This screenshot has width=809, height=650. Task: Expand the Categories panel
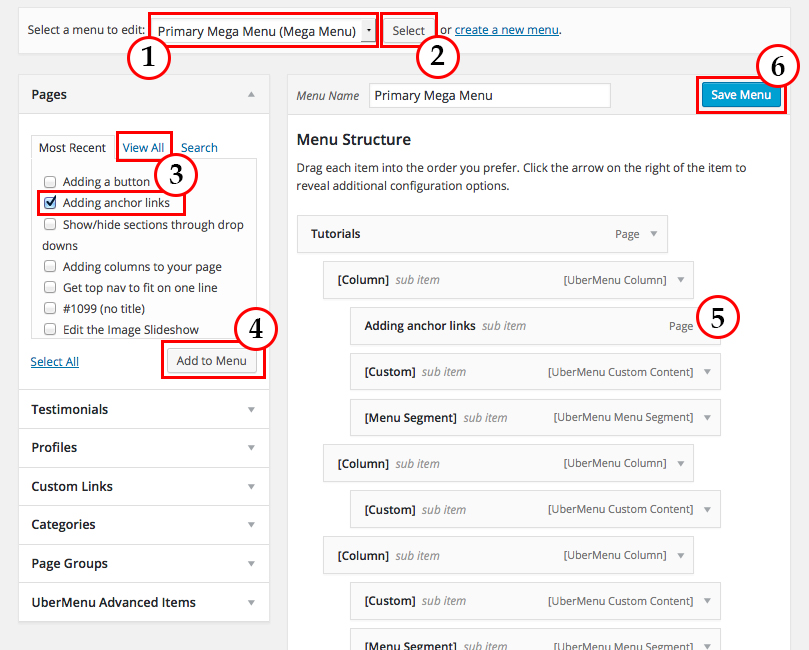click(x=251, y=525)
